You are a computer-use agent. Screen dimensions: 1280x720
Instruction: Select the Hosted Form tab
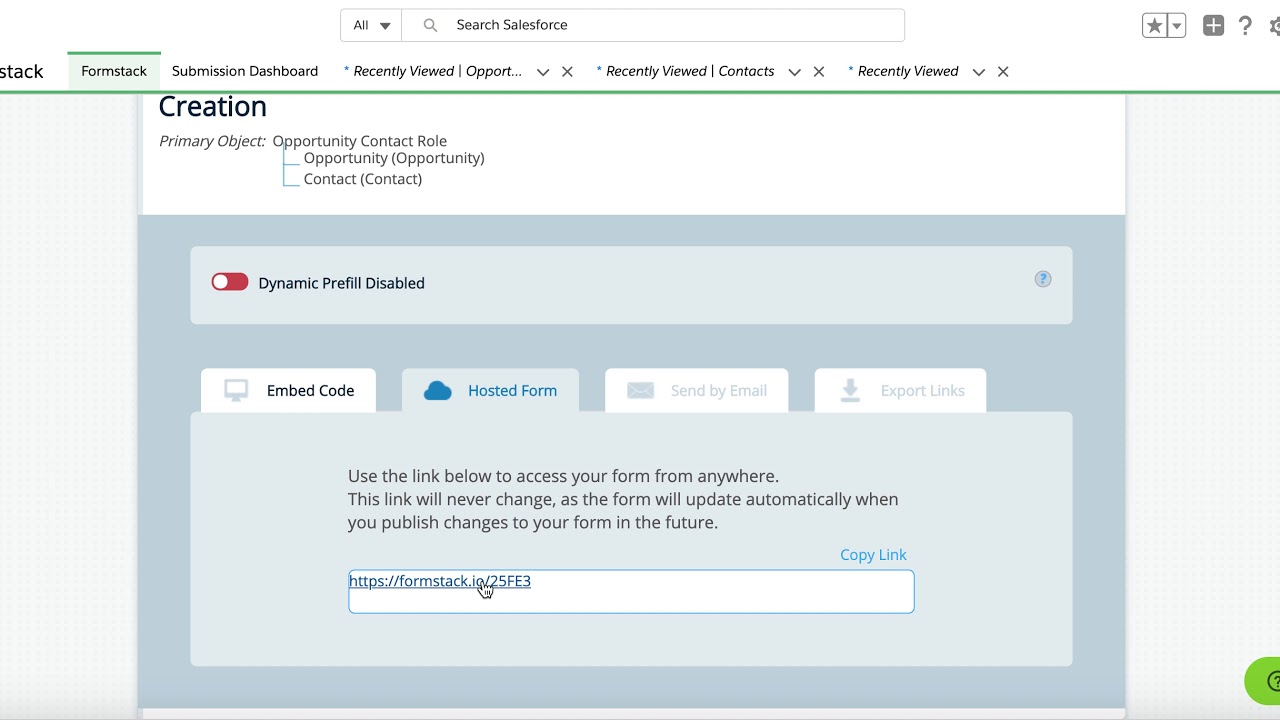click(490, 390)
